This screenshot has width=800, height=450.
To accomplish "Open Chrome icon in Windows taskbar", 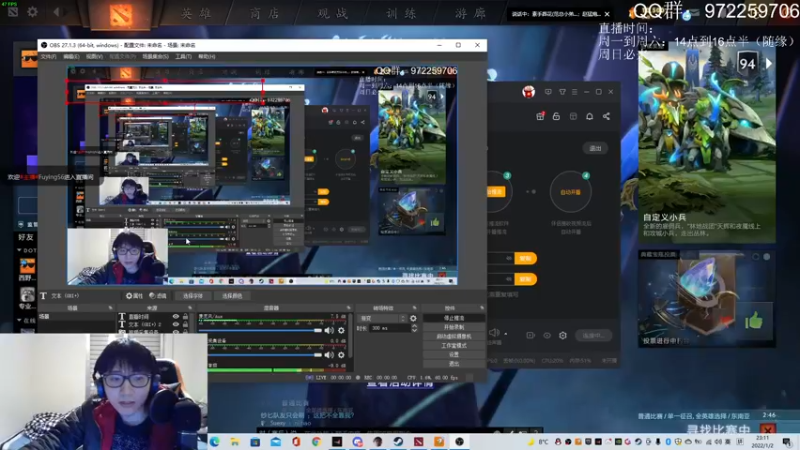I will (x=316, y=441).
